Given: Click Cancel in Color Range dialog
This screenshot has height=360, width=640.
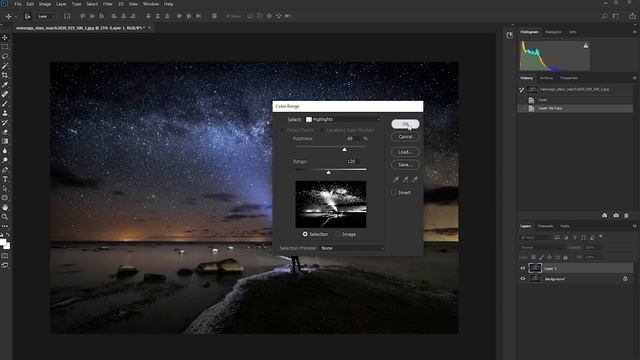Looking at the screenshot, I should pos(405,137).
